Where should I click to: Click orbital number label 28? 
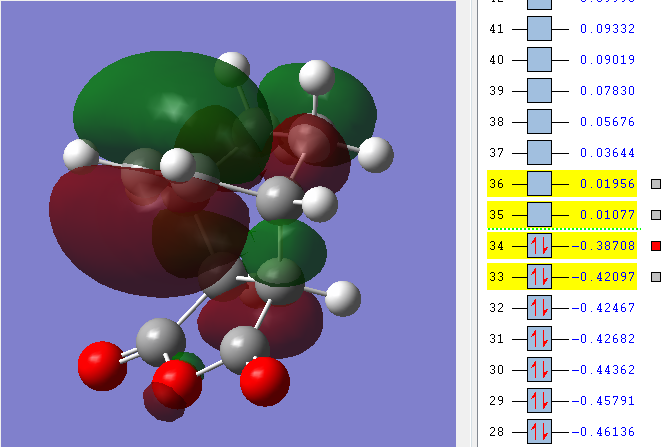(x=497, y=432)
